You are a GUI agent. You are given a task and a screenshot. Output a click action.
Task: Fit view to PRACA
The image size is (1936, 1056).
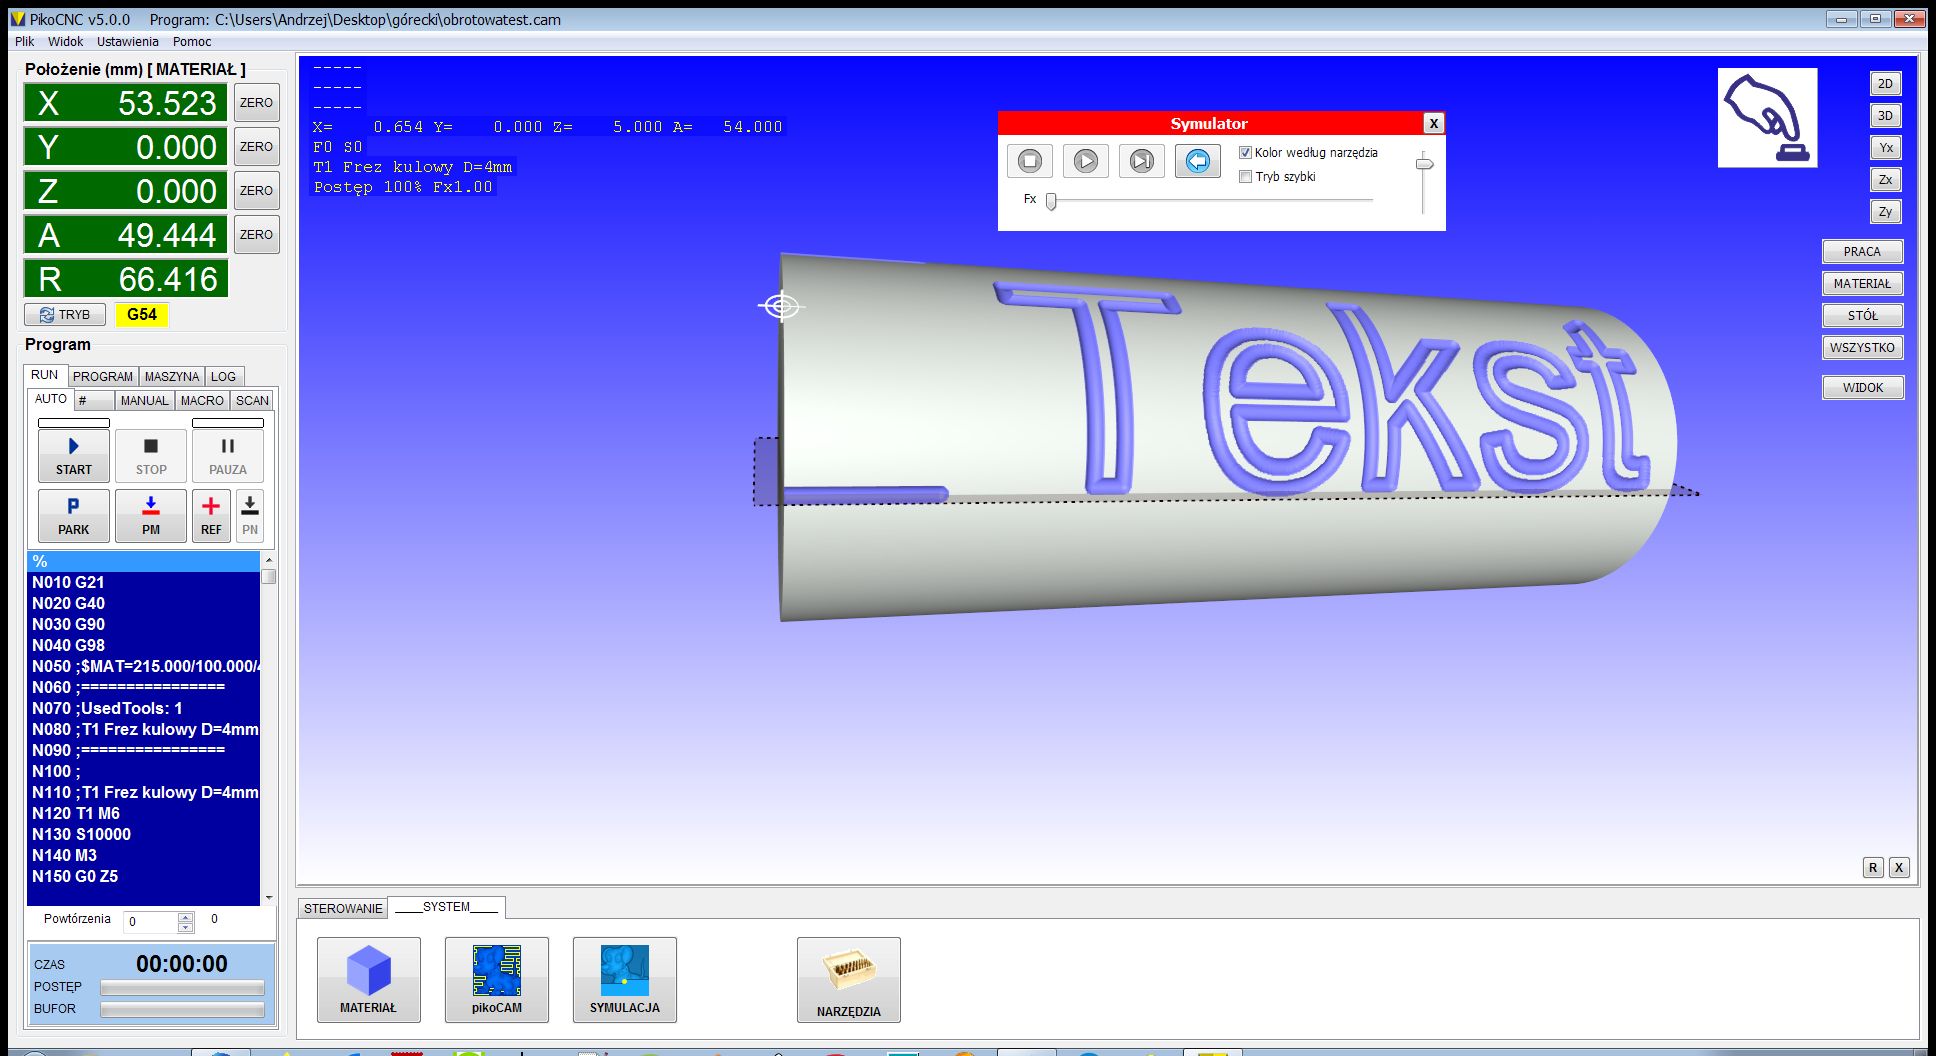click(1862, 252)
